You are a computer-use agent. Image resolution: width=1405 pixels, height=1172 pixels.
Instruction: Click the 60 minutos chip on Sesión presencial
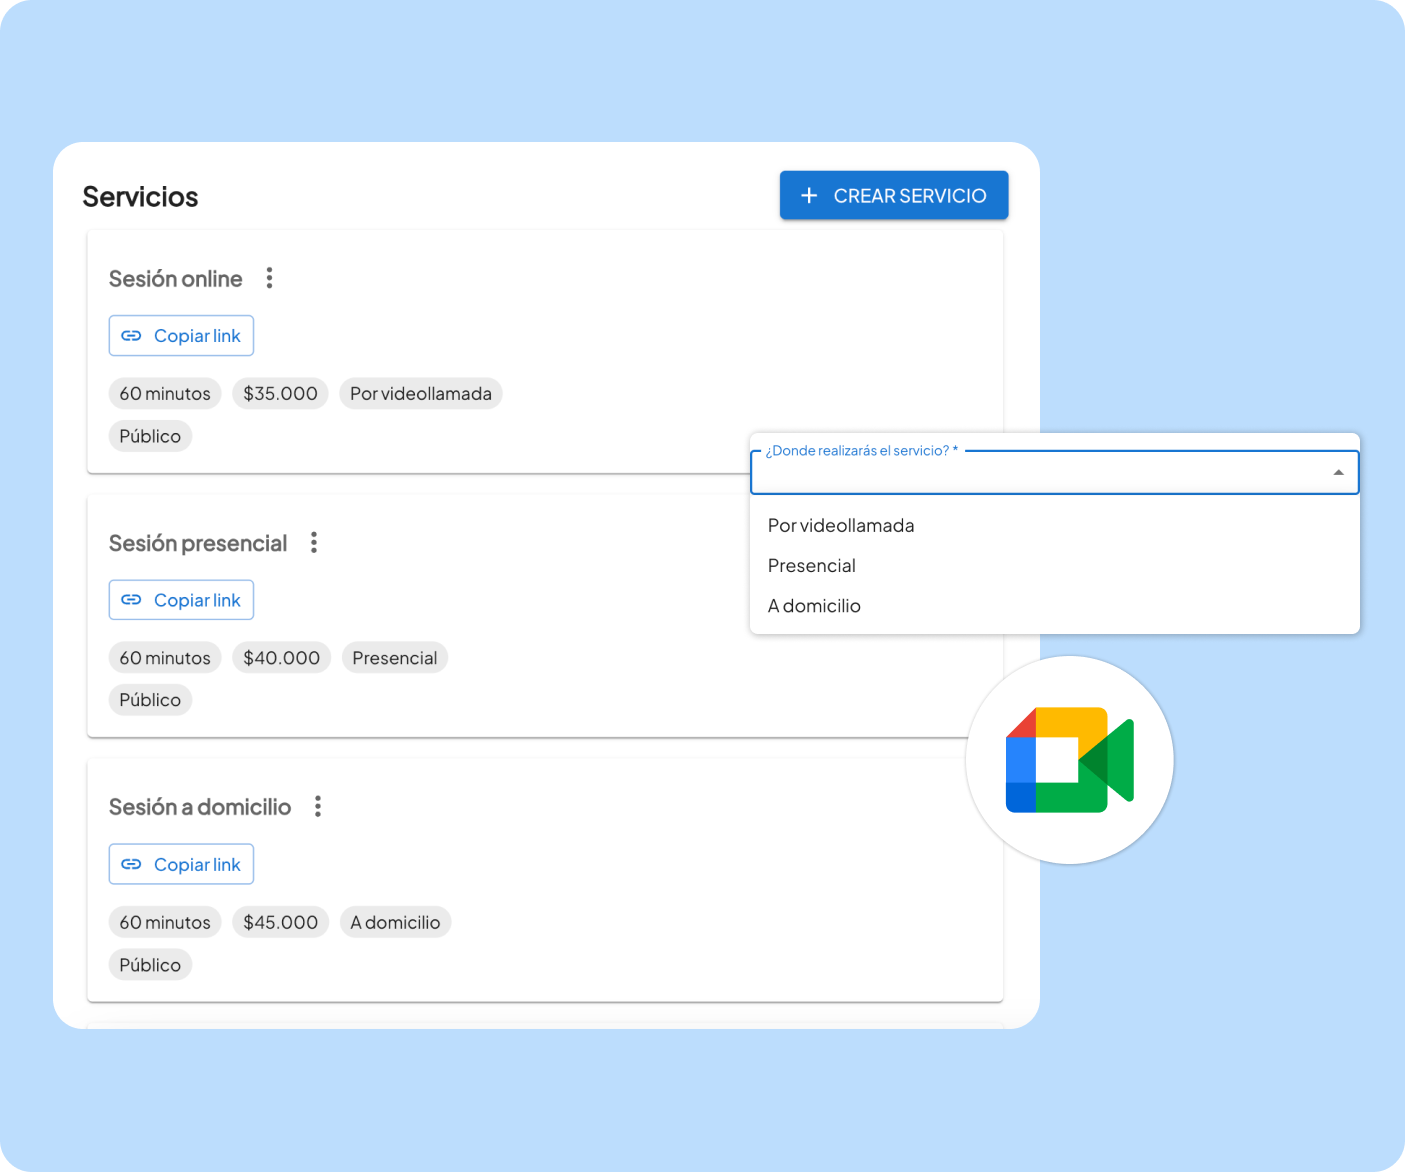tap(165, 657)
